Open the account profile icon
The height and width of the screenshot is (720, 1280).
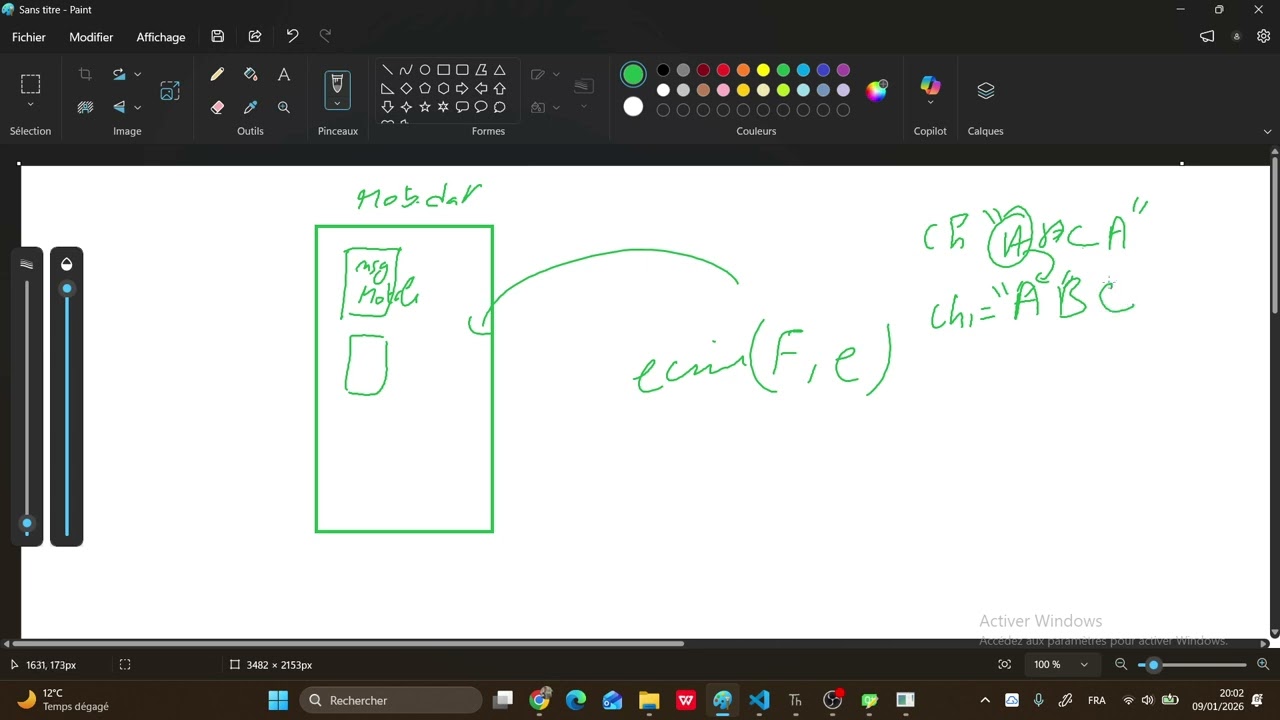pyautogui.click(x=1236, y=37)
